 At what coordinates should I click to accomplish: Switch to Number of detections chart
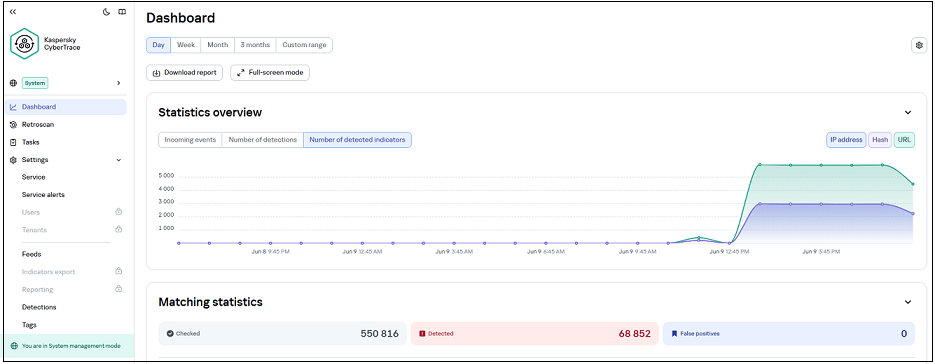coord(263,140)
